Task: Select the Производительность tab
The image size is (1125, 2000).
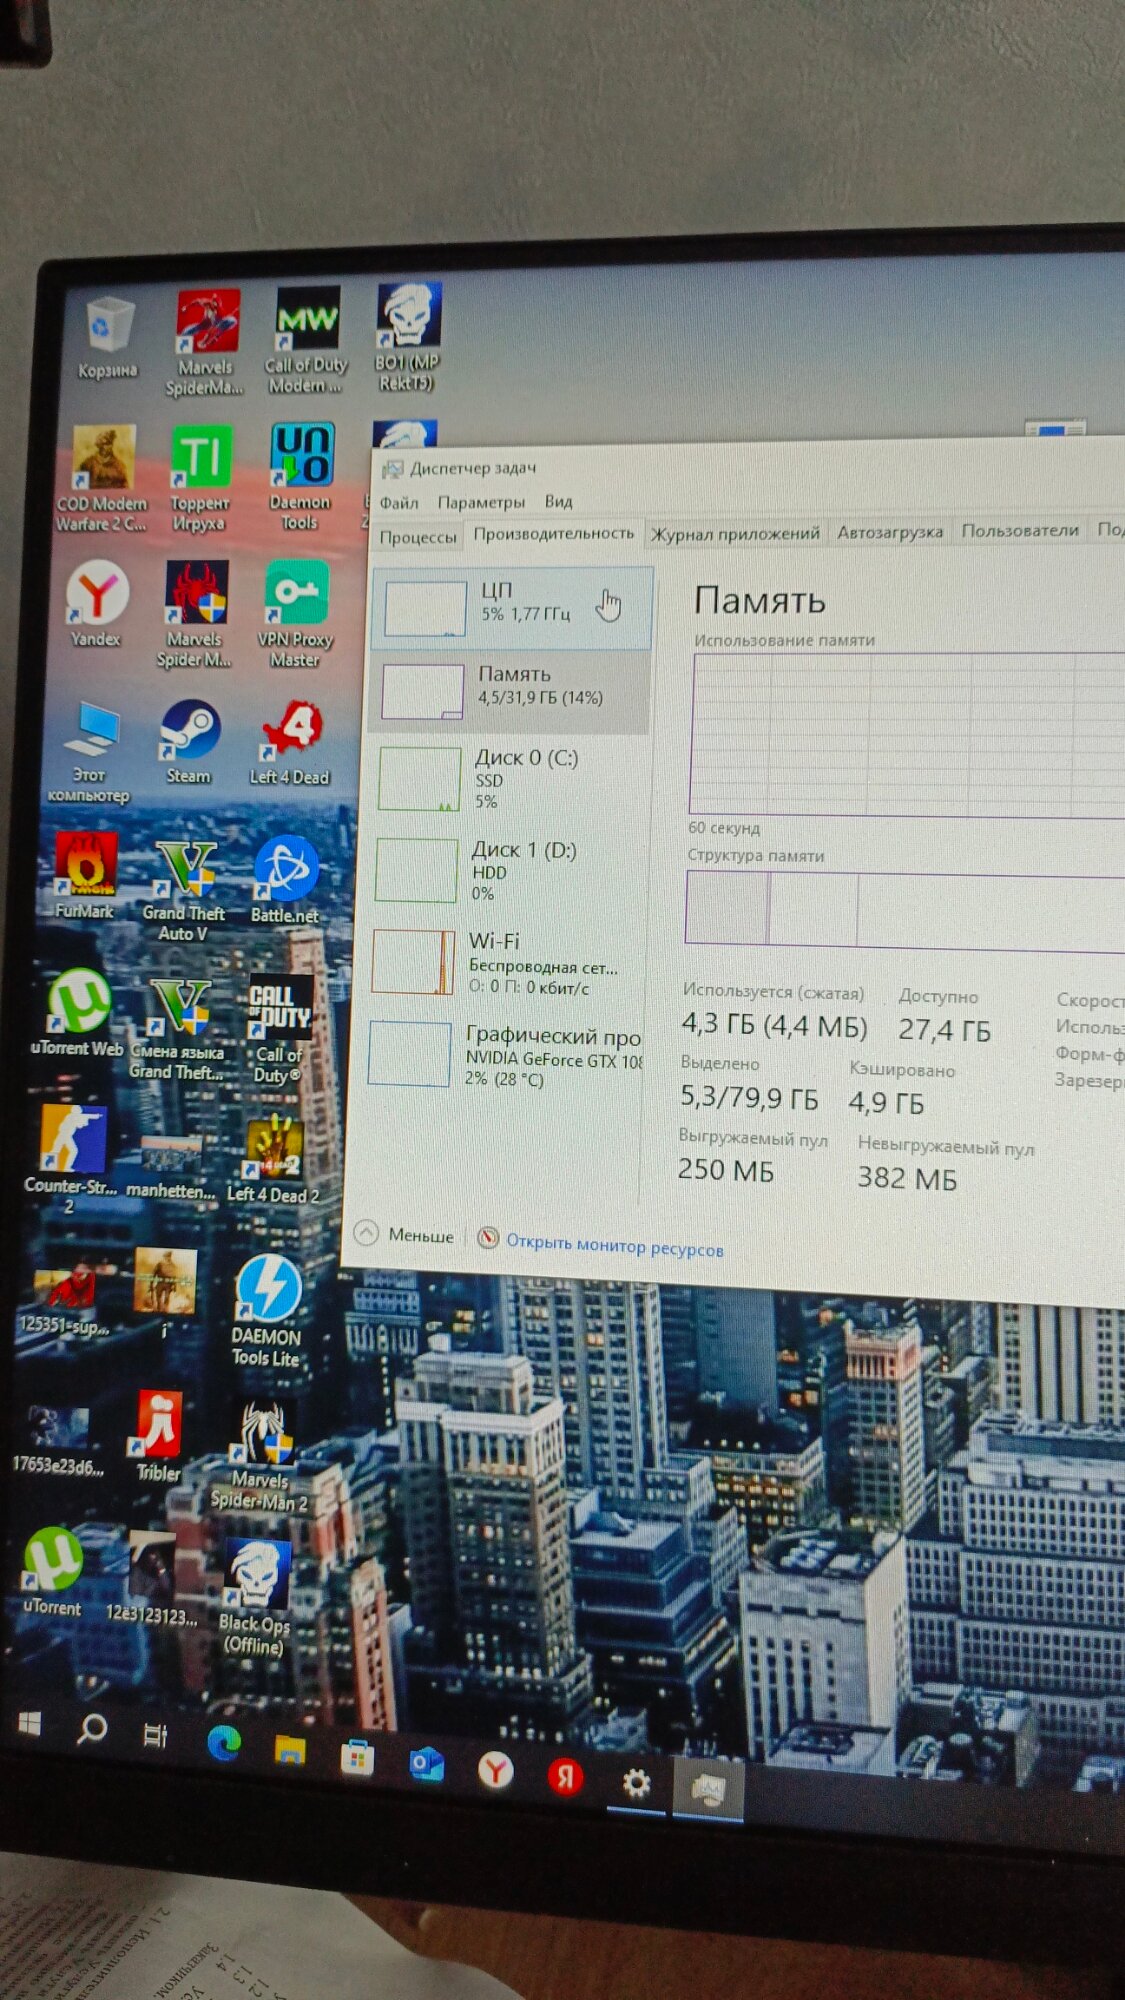Action: [553, 534]
